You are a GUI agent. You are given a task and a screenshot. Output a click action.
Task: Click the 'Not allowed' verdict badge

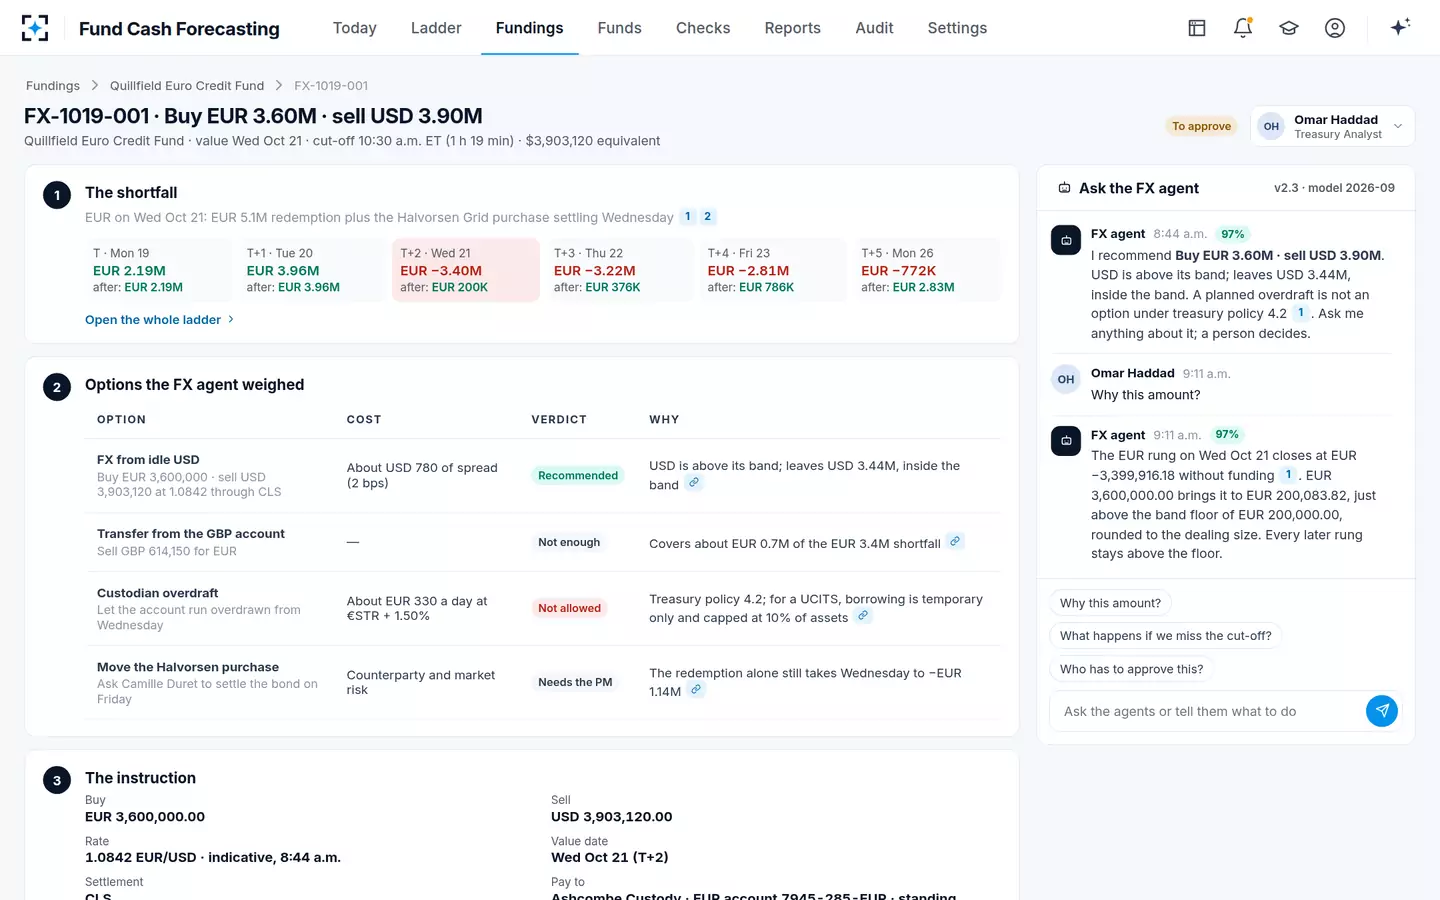pos(570,608)
